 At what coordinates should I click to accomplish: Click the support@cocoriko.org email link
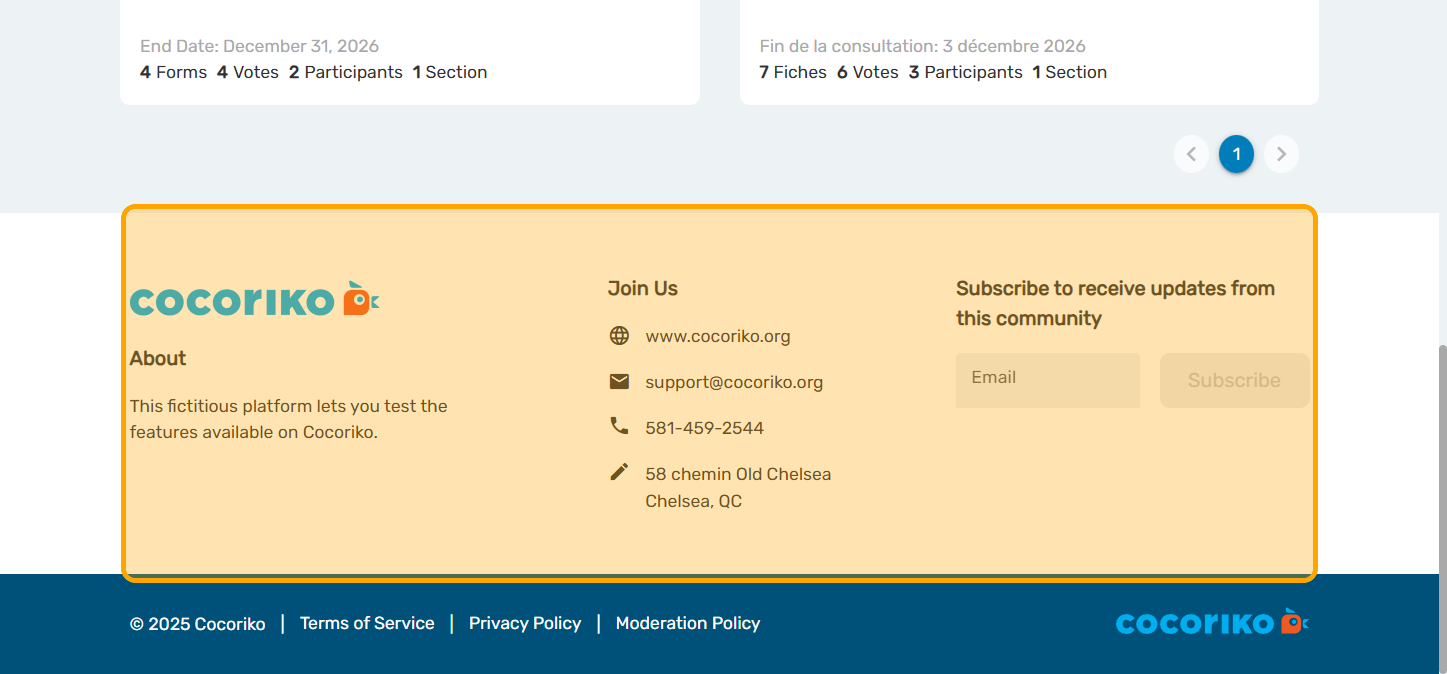pyautogui.click(x=734, y=382)
